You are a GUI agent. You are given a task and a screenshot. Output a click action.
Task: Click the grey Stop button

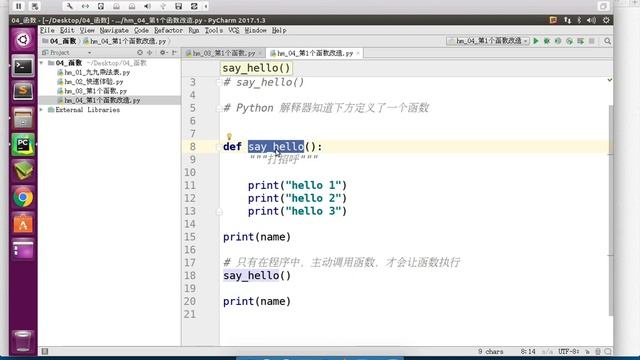click(591, 41)
